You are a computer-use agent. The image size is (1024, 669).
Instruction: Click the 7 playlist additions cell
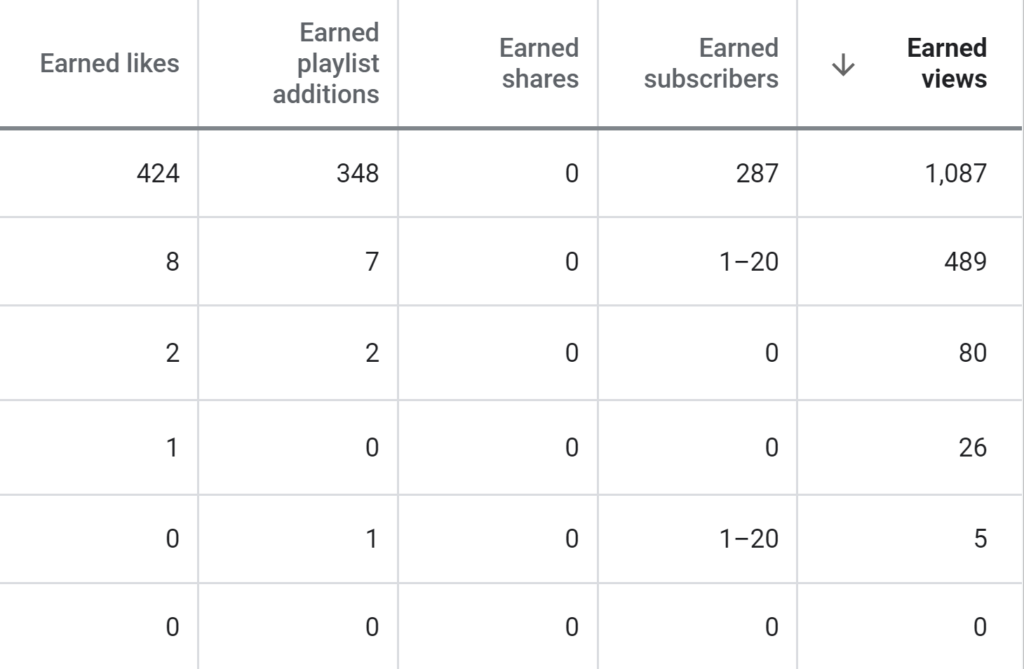click(x=372, y=262)
